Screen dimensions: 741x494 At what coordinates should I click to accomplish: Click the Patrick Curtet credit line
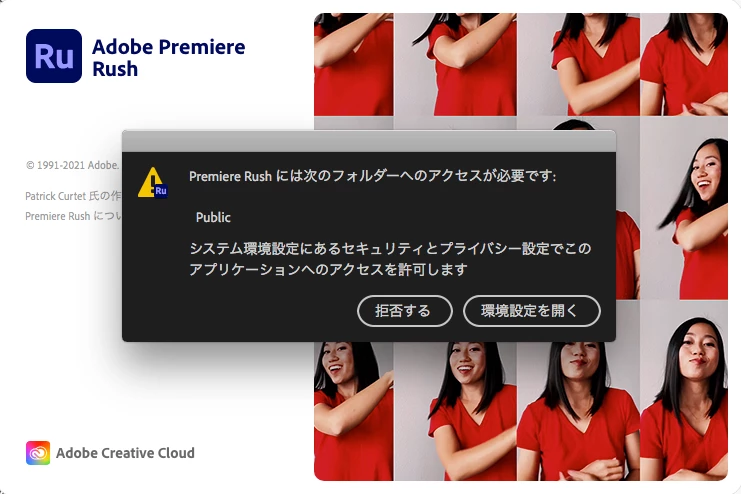click(73, 196)
